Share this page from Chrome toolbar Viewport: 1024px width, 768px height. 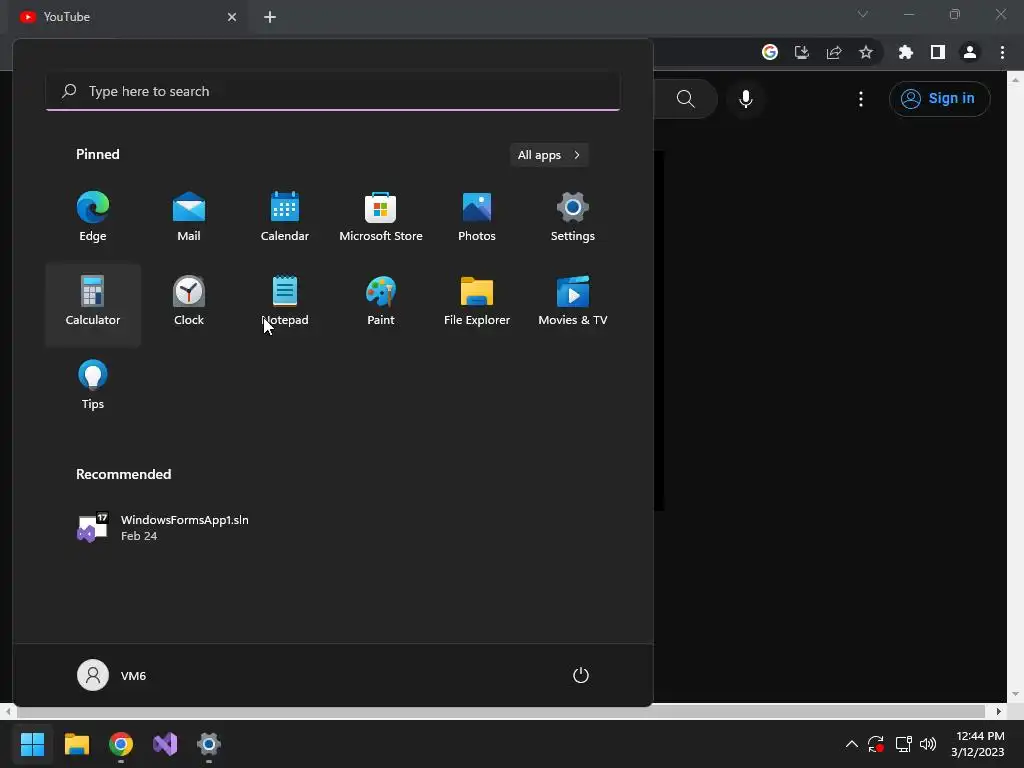[x=834, y=52]
